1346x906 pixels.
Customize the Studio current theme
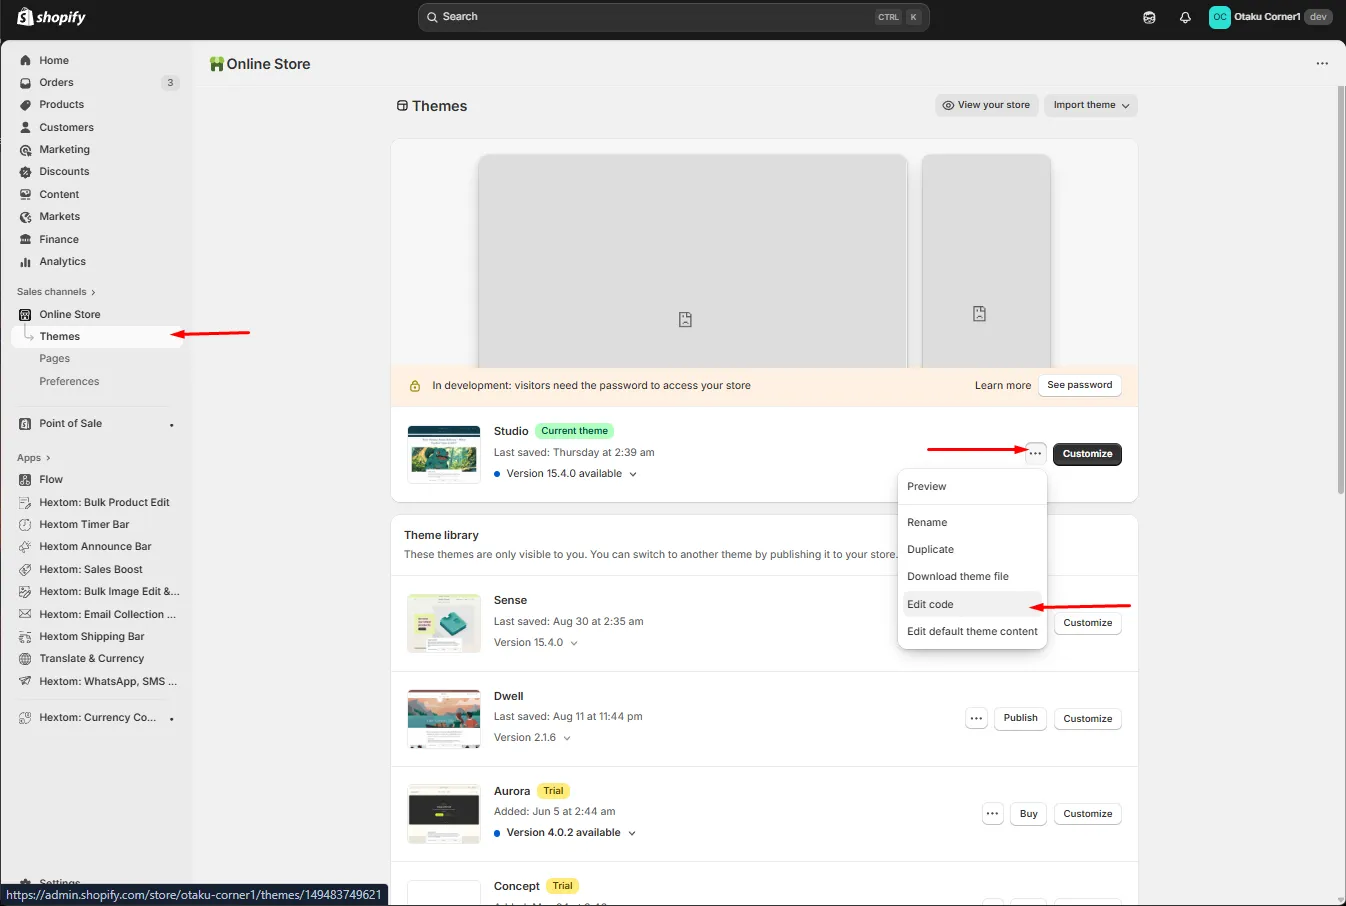1087,454
